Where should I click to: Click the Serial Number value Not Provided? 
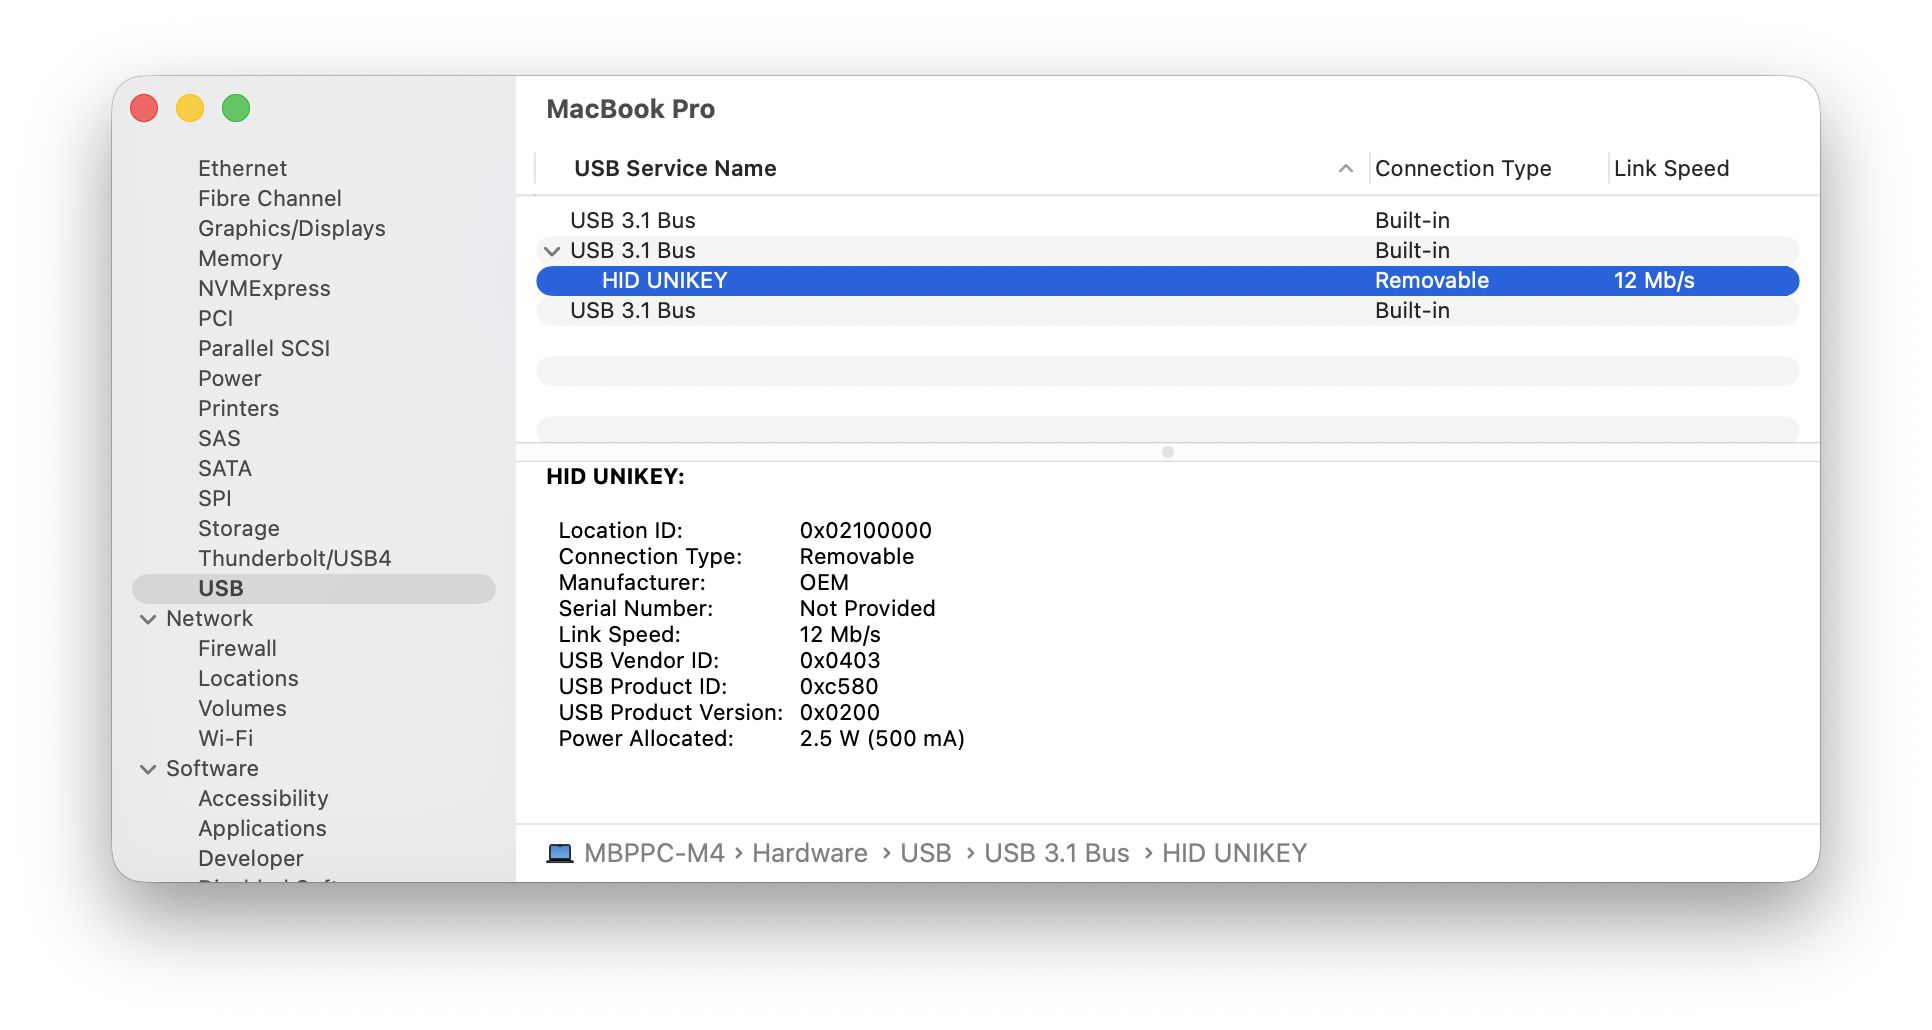pos(868,608)
